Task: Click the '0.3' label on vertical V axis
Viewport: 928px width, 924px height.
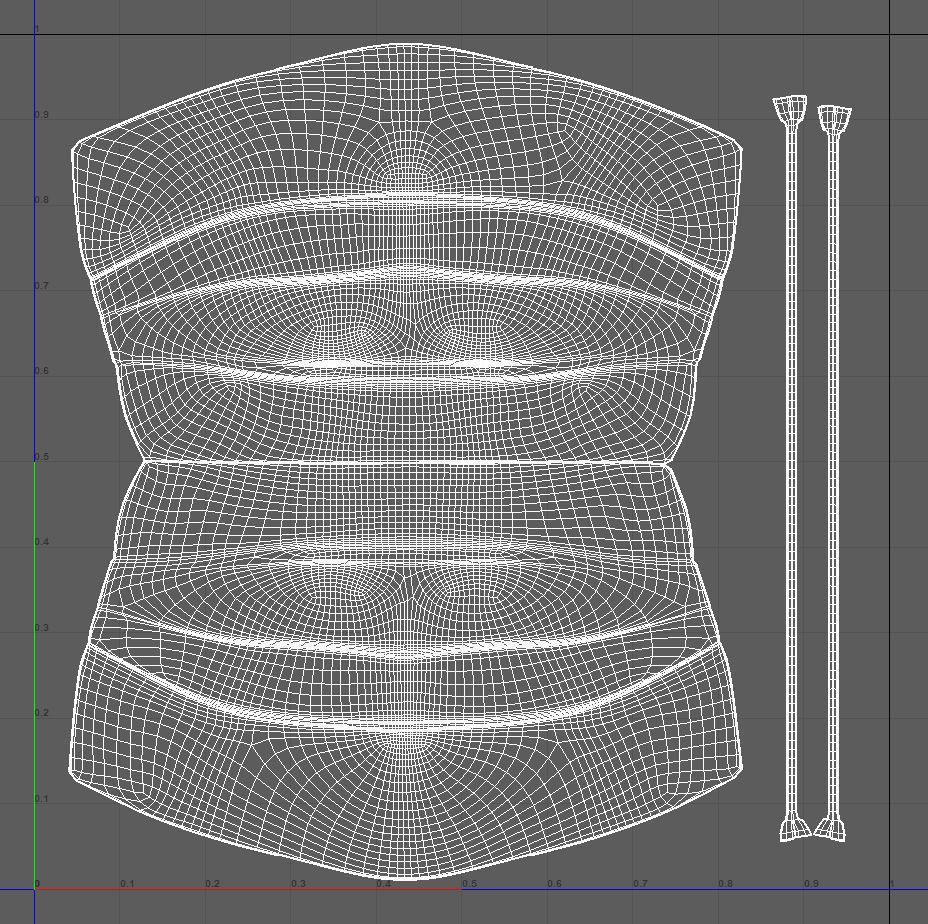Action: click(41, 628)
